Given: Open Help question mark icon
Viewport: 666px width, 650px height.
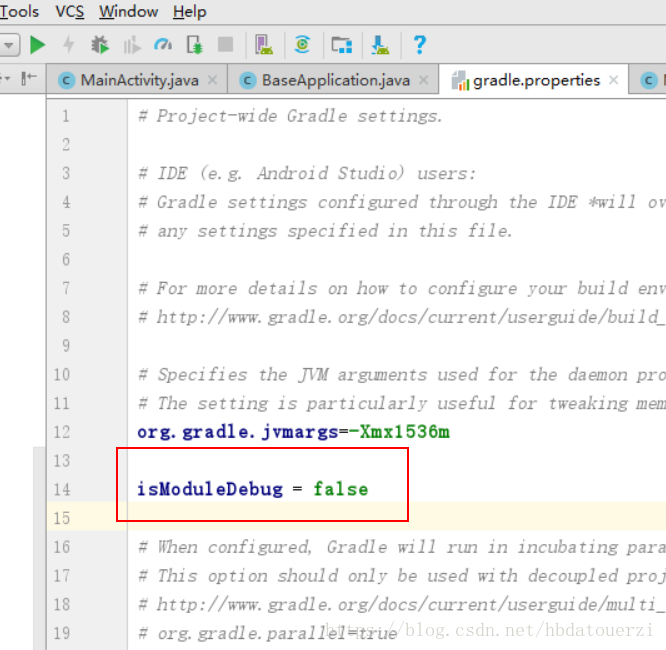Looking at the screenshot, I should pyautogui.click(x=420, y=45).
